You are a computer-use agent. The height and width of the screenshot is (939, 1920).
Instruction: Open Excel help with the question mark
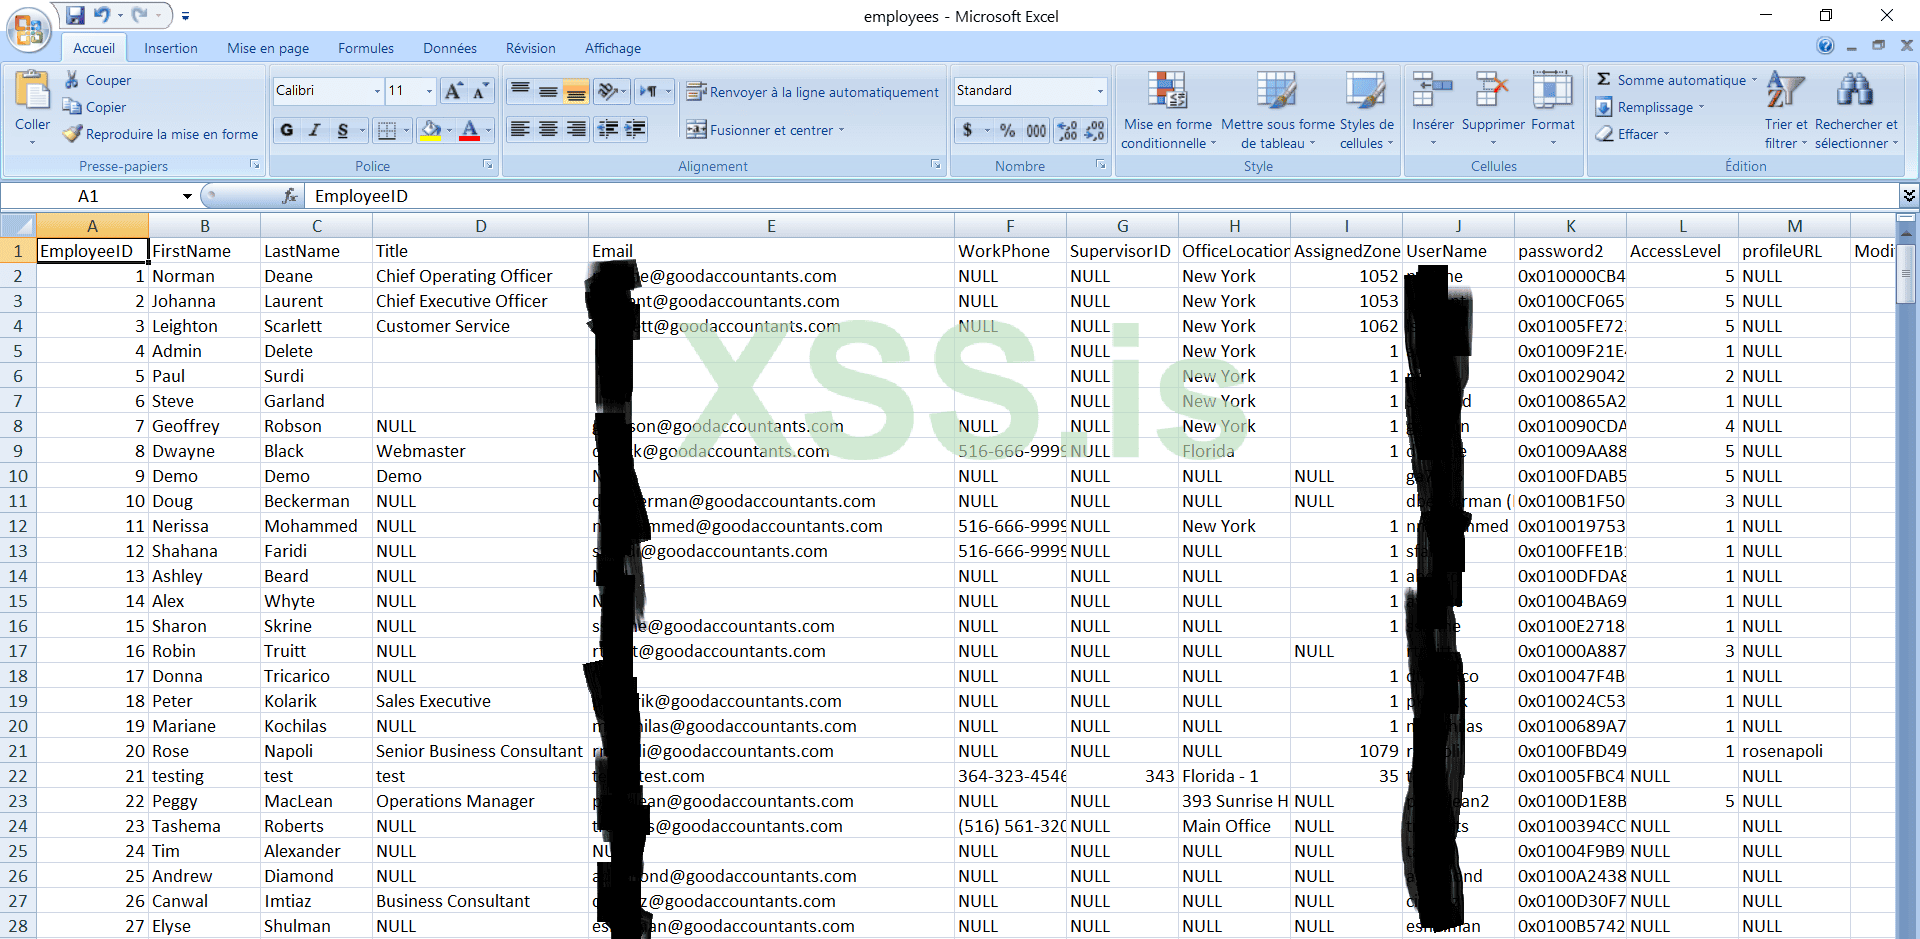[x=1825, y=46]
